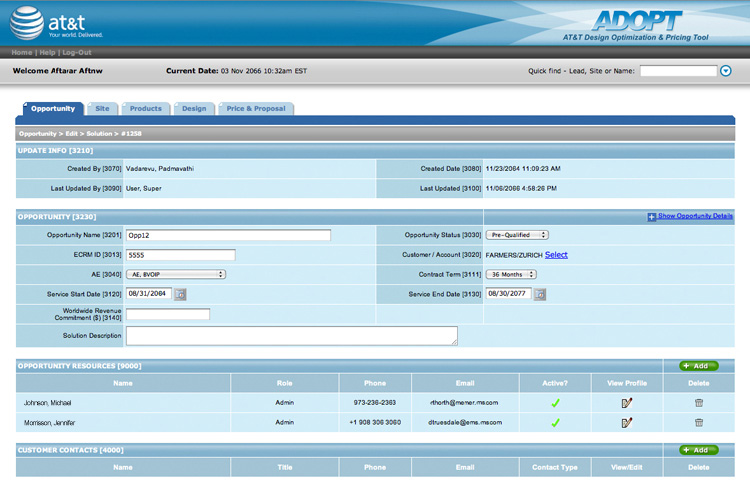The image size is (750, 485).
Task: Go to Price & Proposal tab
Action: (x=256, y=109)
